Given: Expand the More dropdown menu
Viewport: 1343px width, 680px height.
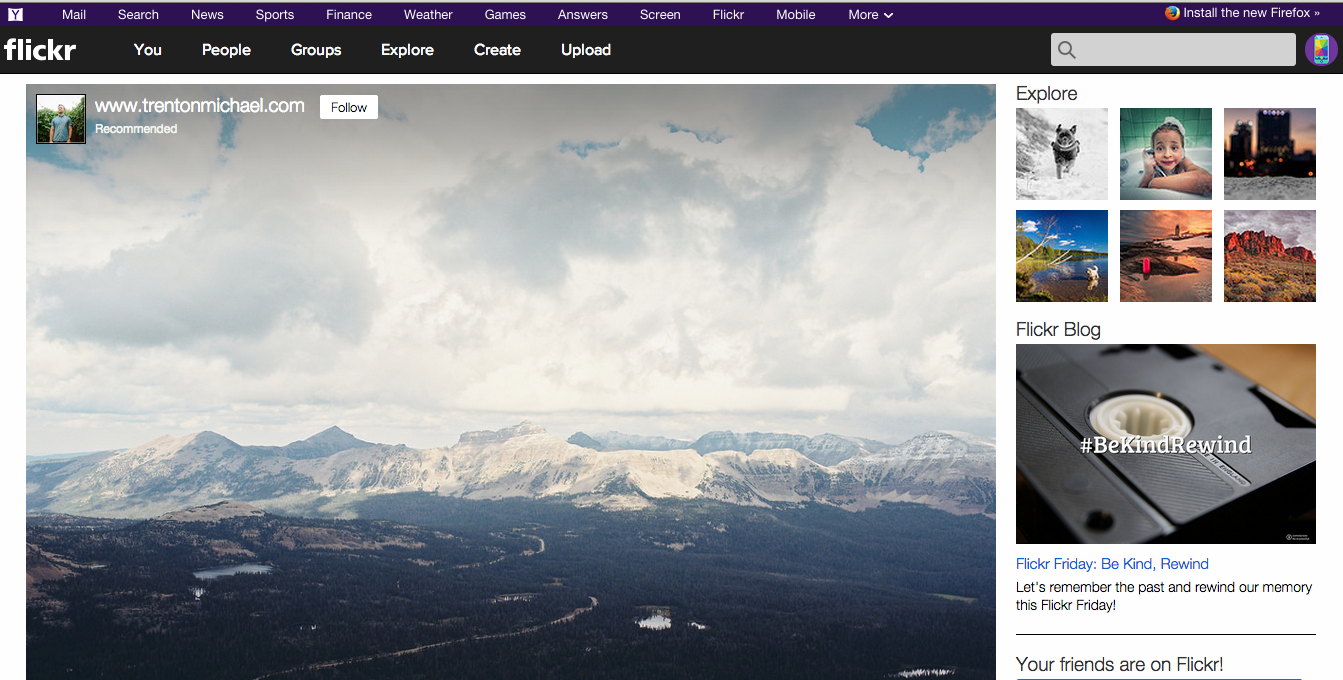Looking at the screenshot, I should (870, 15).
